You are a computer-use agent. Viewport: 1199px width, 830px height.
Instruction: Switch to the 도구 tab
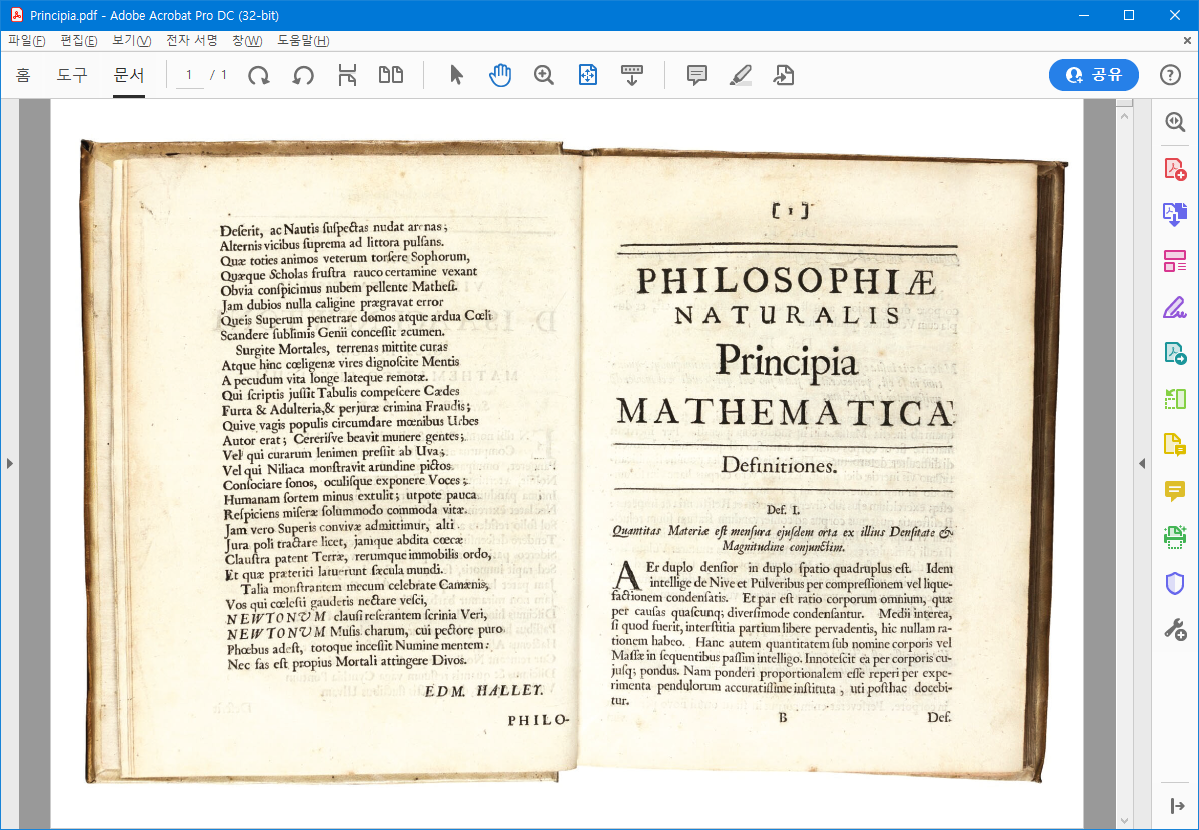point(72,75)
